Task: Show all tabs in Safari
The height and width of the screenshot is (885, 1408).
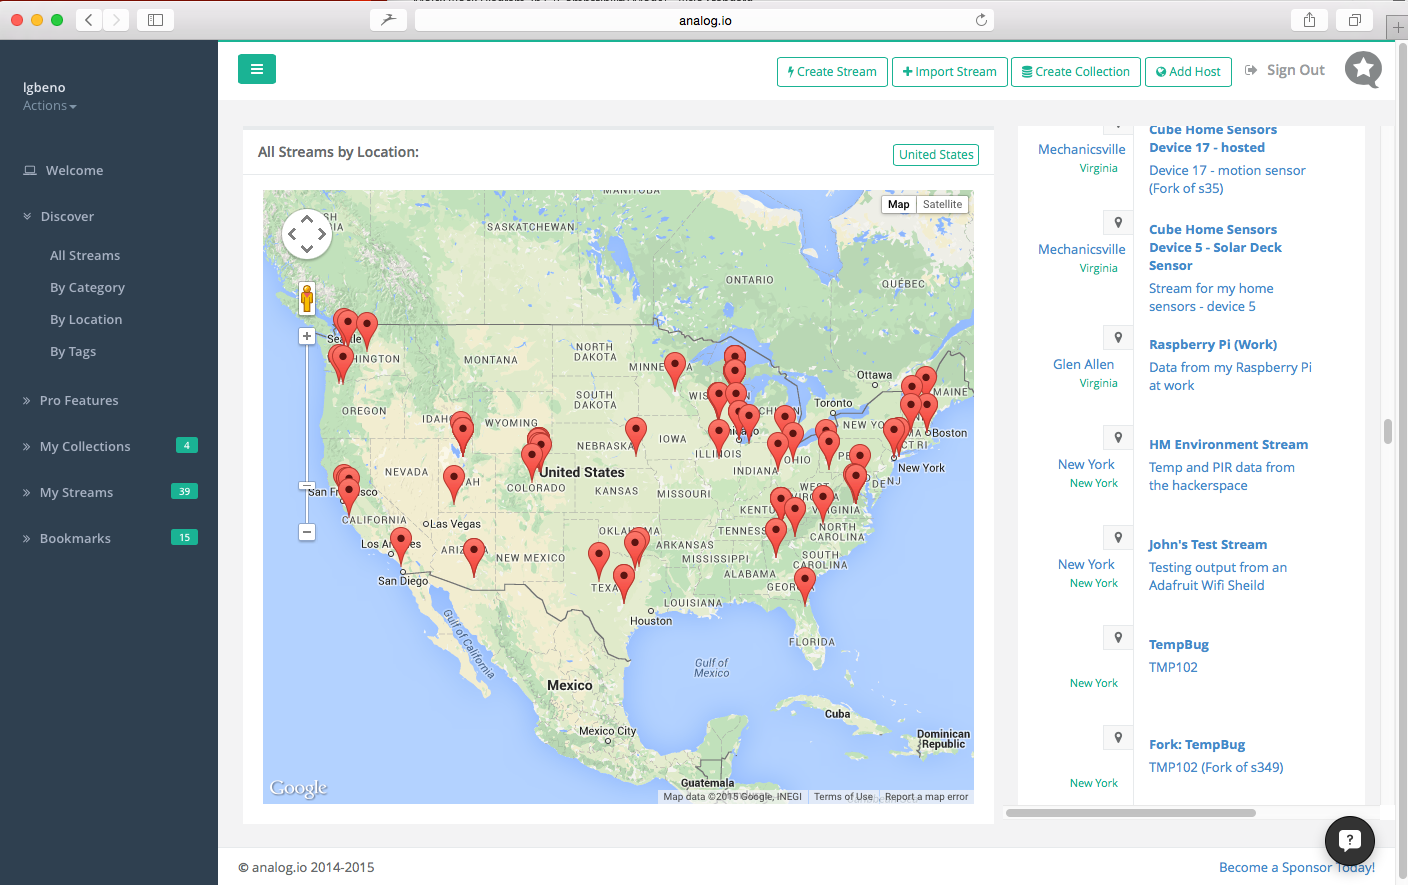Action: [x=1354, y=20]
